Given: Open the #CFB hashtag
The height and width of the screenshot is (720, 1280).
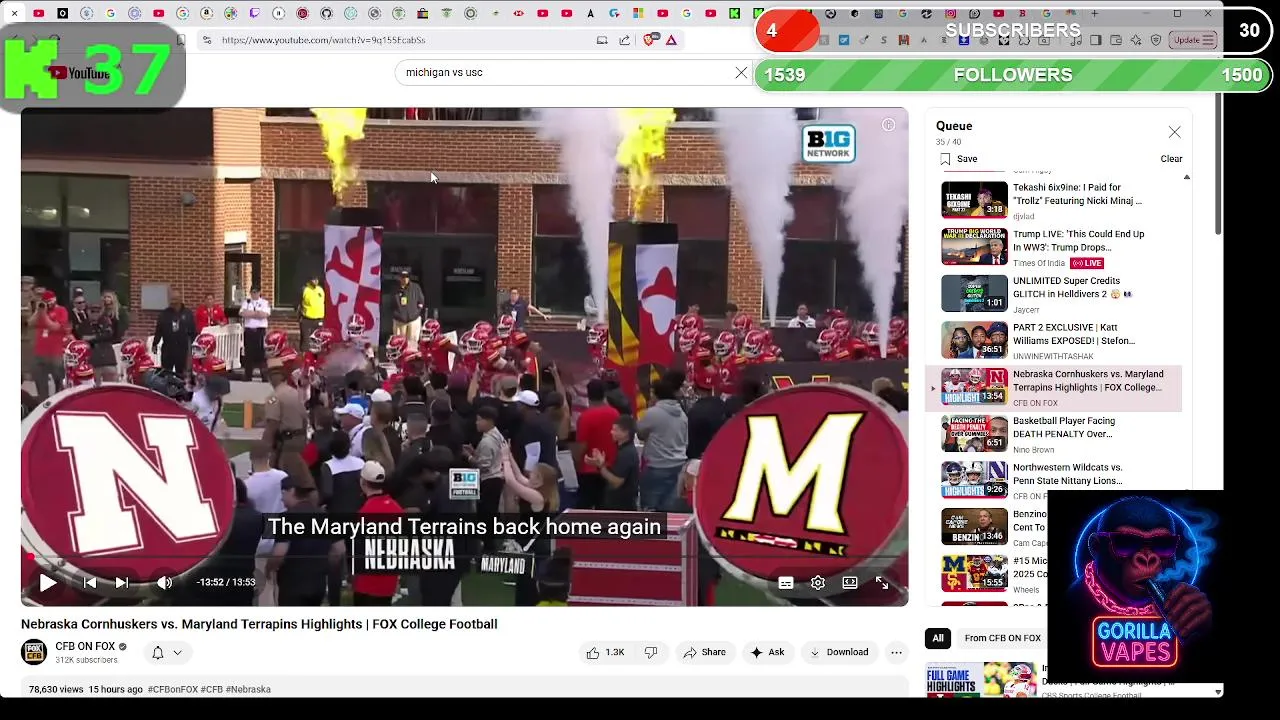Looking at the screenshot, I should (x=211, y=689).
